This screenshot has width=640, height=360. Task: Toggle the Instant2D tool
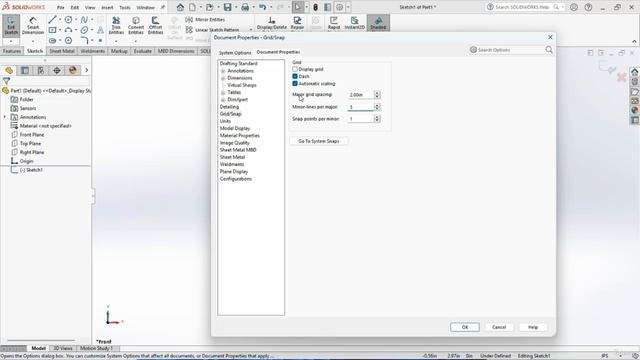pos(354,23)
